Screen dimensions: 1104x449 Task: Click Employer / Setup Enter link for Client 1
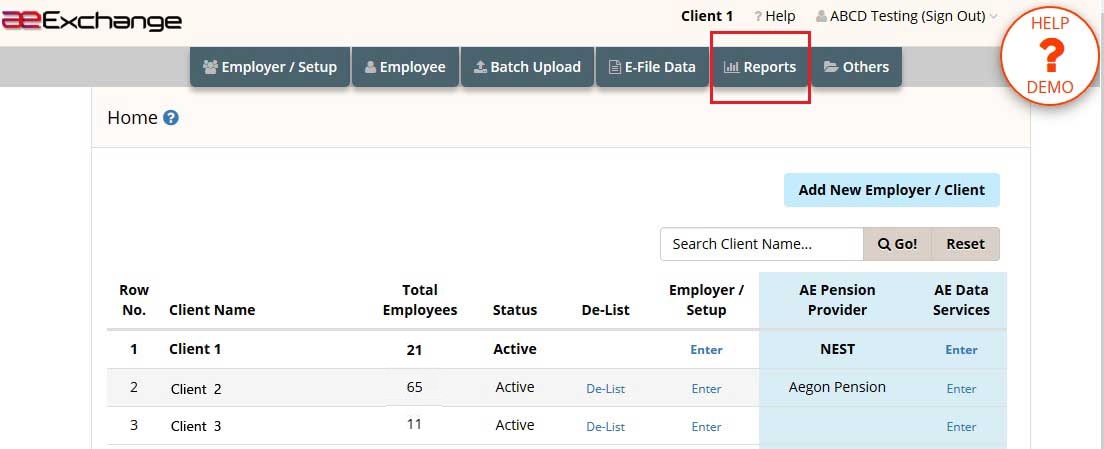click(x=706, y=350)
